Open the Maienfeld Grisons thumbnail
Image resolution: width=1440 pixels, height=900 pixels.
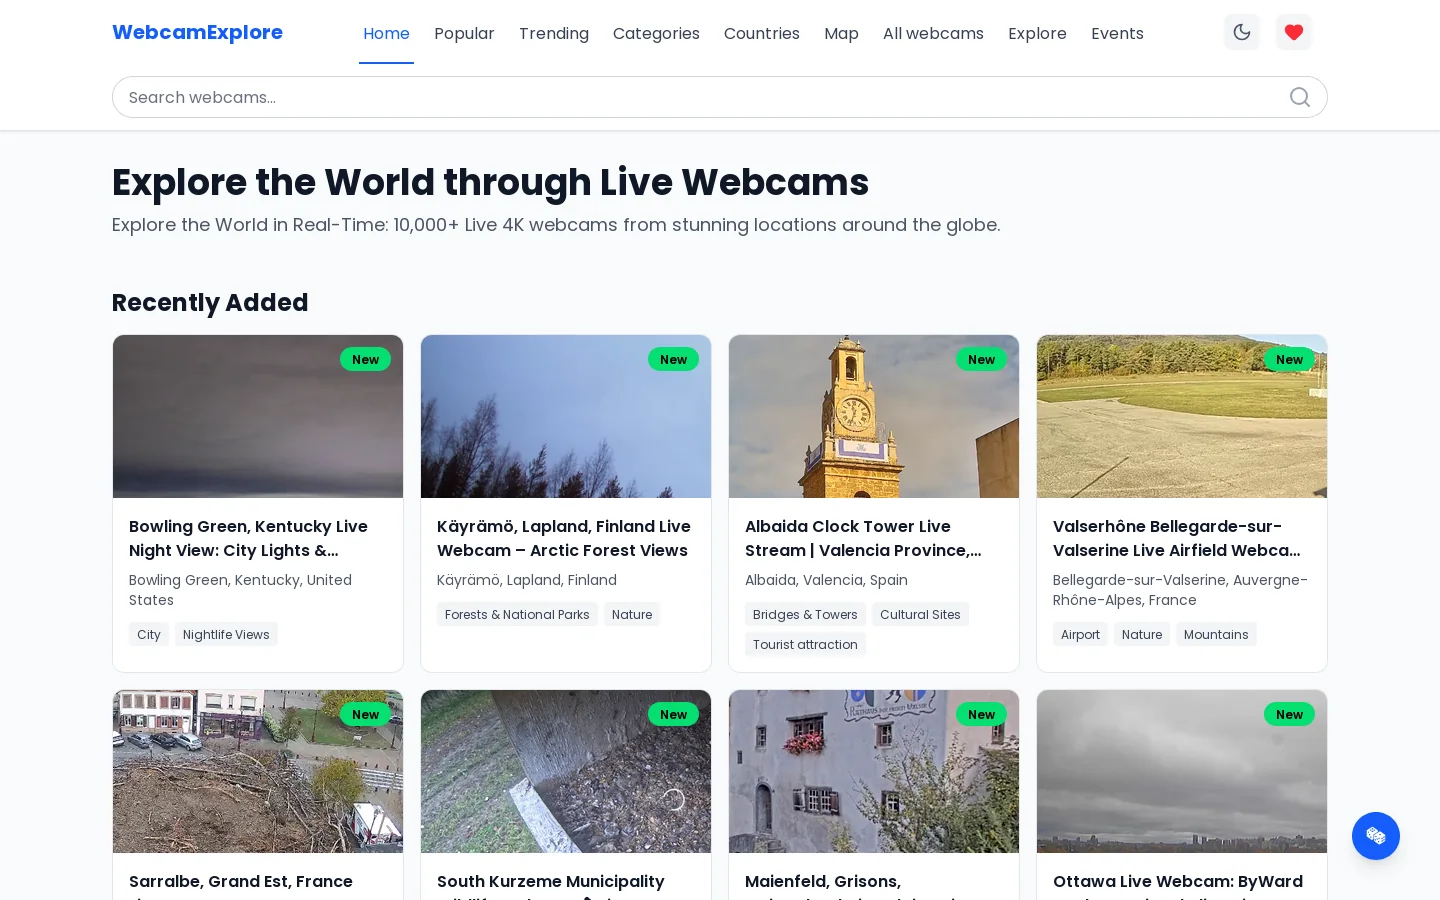click(x=874, y=771)
